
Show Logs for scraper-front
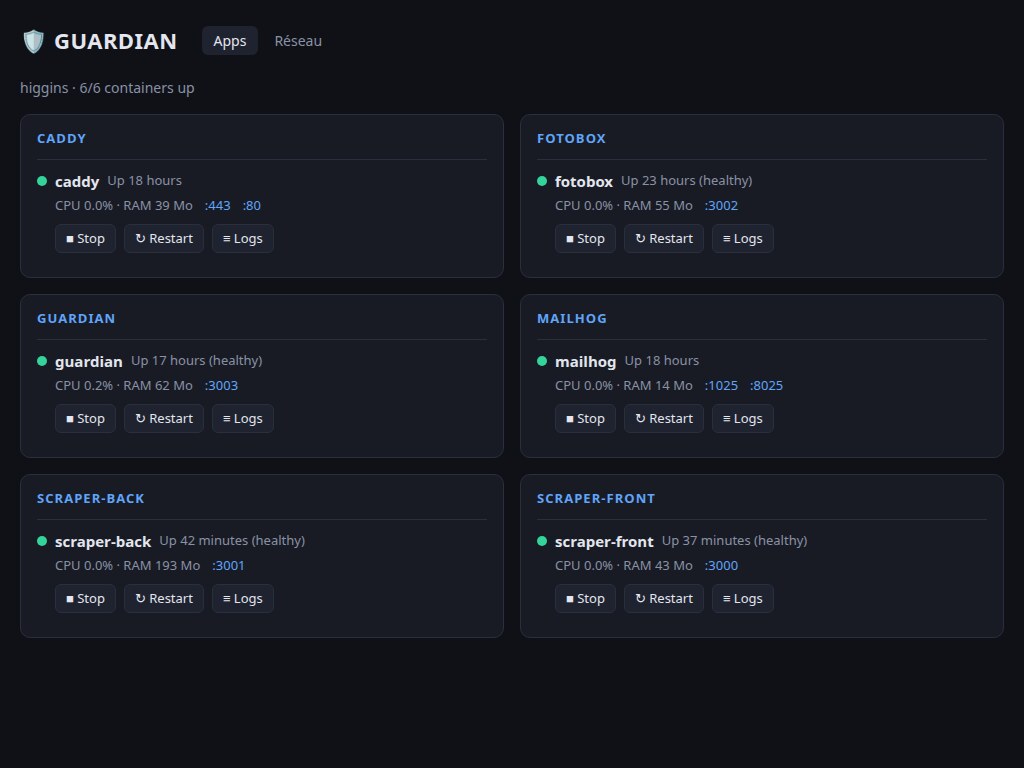click(743, 599)
